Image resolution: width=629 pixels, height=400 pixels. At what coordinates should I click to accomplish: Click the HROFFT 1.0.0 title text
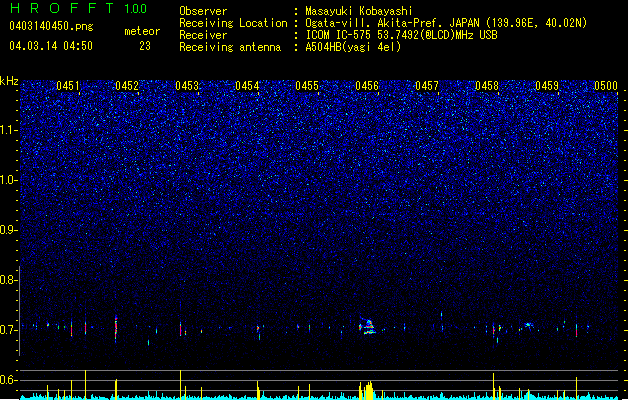click(79, 8)
